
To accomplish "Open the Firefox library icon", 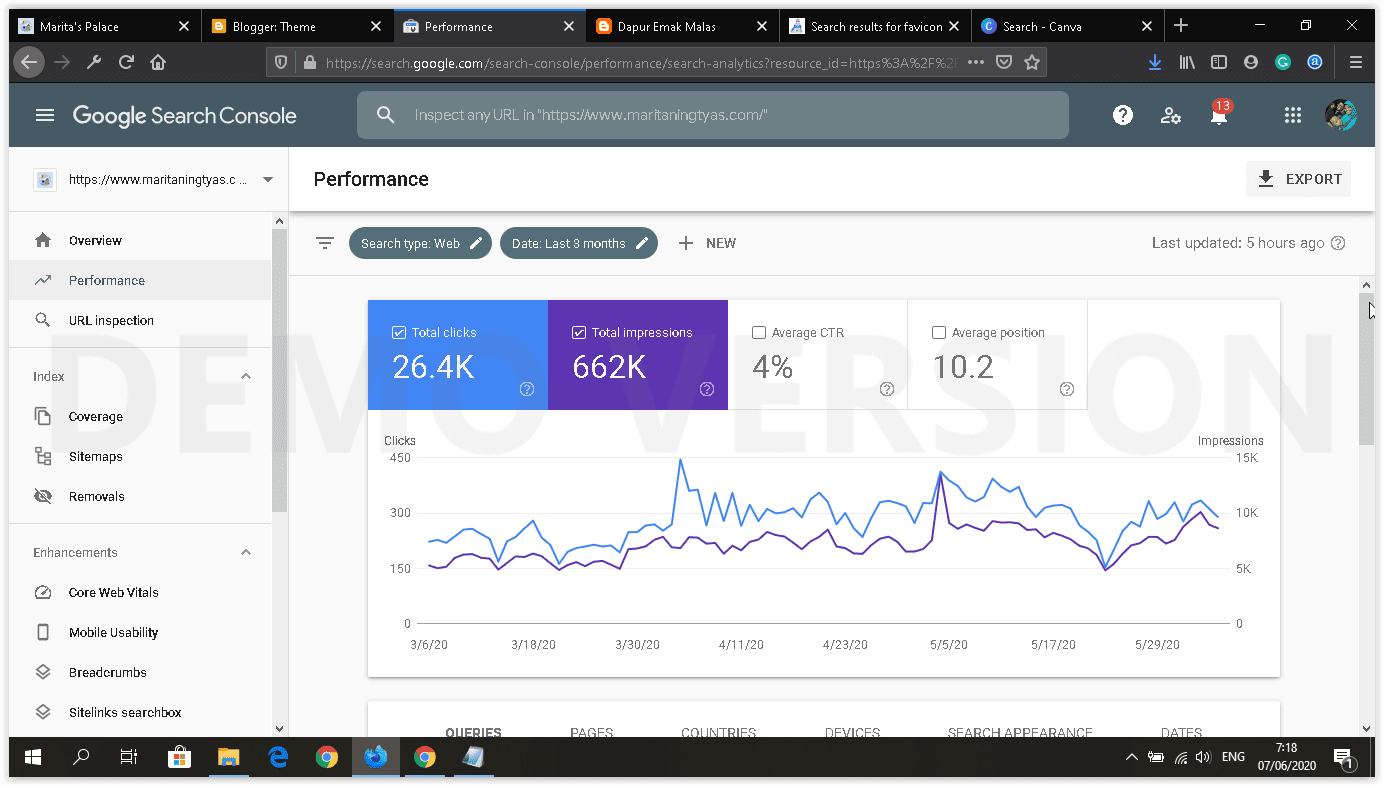I will click(x=1187, y=62).
